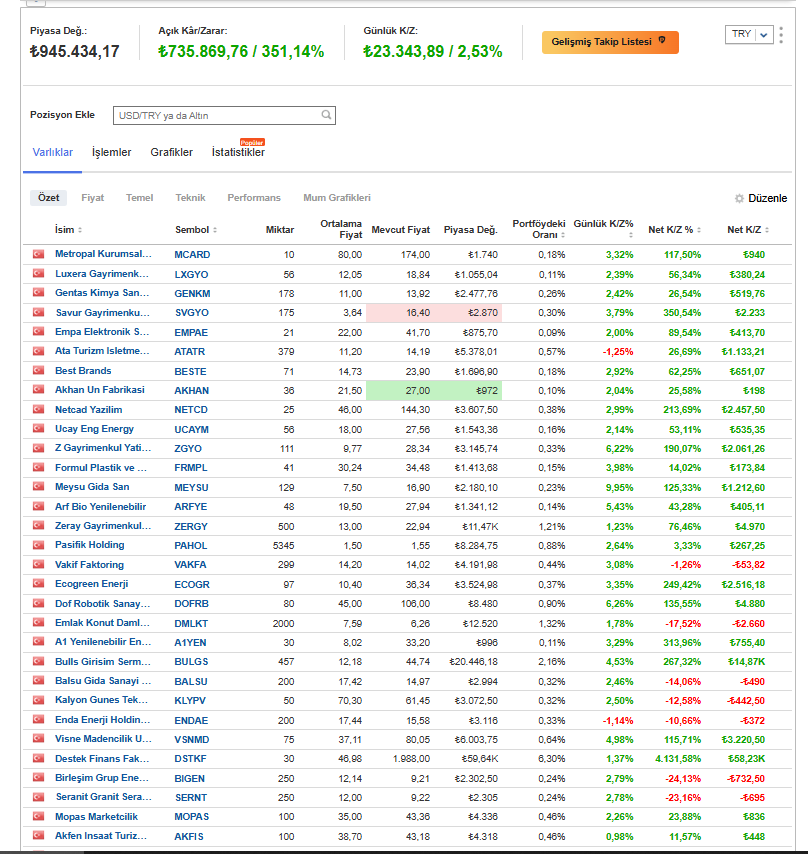
Task: Click the flag icon in the Destek Finans row
Action: 38,758
